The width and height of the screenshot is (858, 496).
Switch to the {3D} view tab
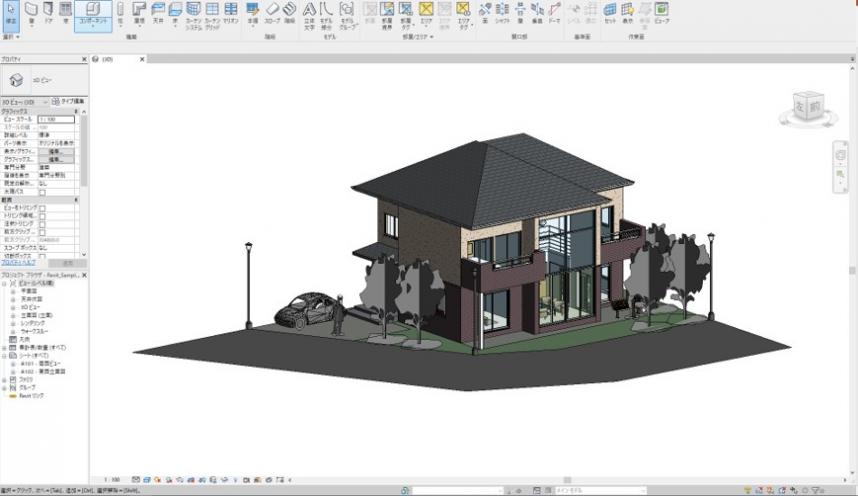tap(106, 60)
